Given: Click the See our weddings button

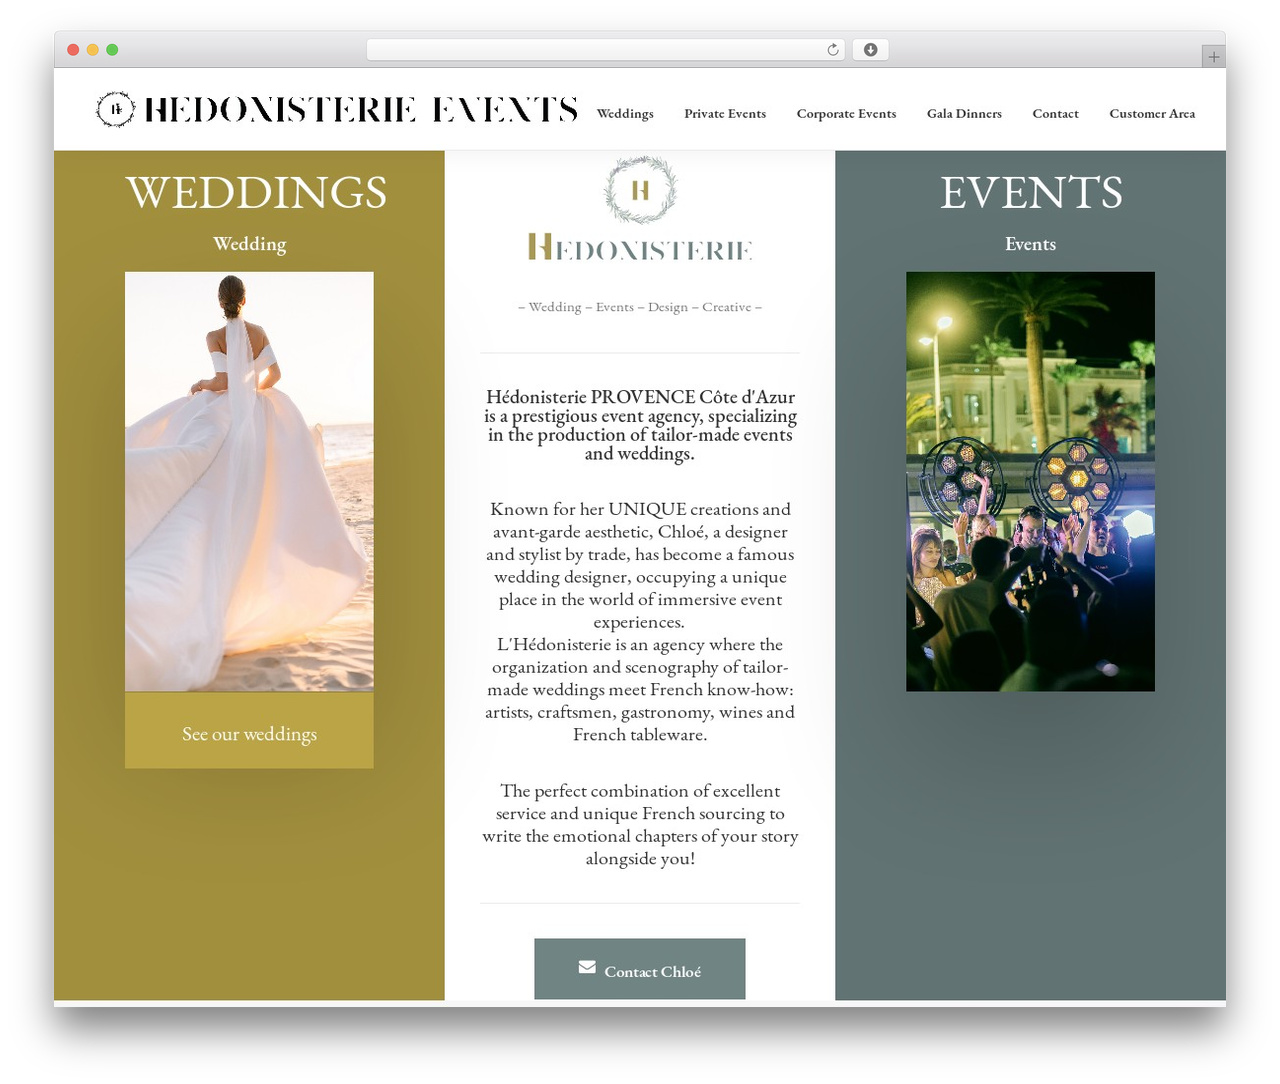Looking at the screenshot, I should (x=249, y=731).
